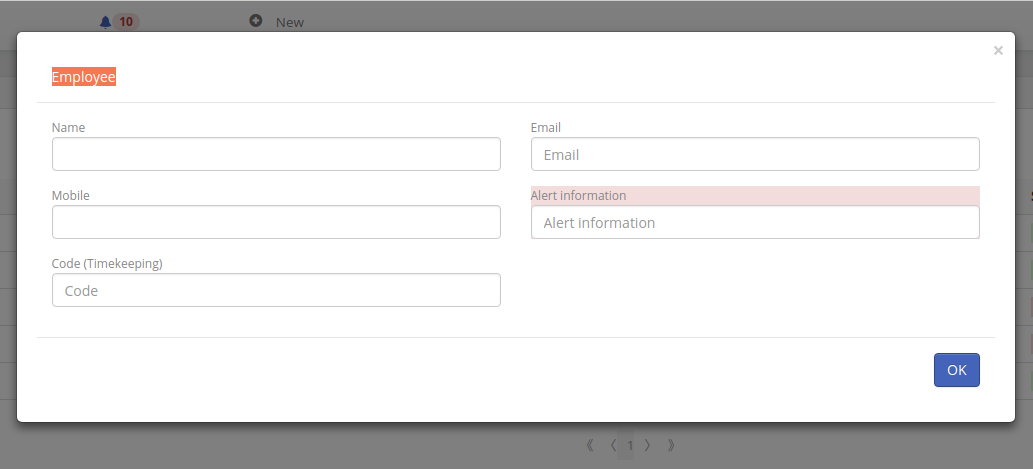Confirm the form with the OK button
The image size is (1033, 469).
pos(957,370)
